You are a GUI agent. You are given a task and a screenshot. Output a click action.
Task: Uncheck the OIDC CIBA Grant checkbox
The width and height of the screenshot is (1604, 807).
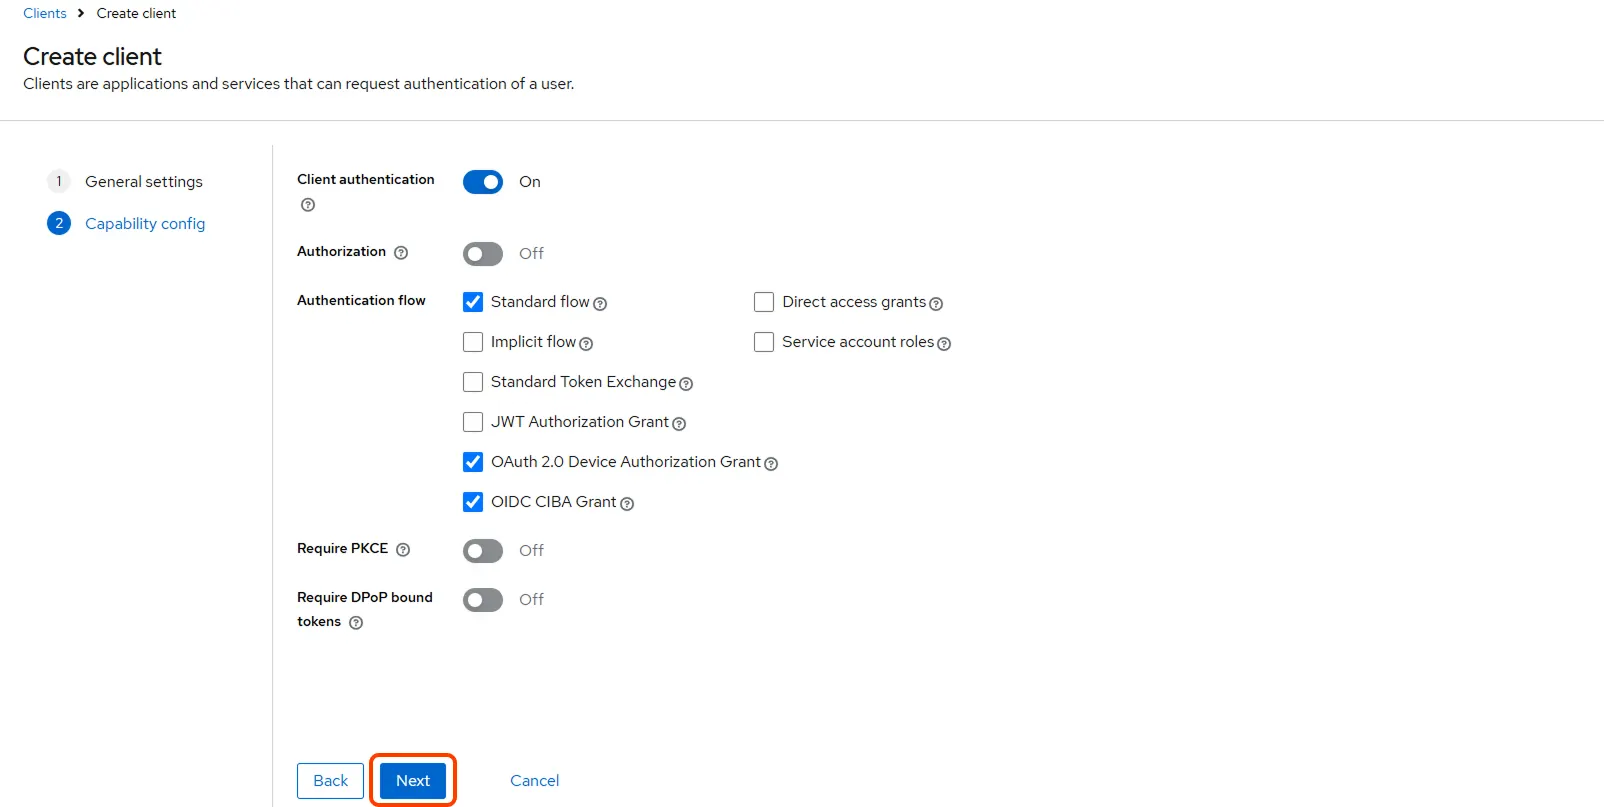[473, 502]
